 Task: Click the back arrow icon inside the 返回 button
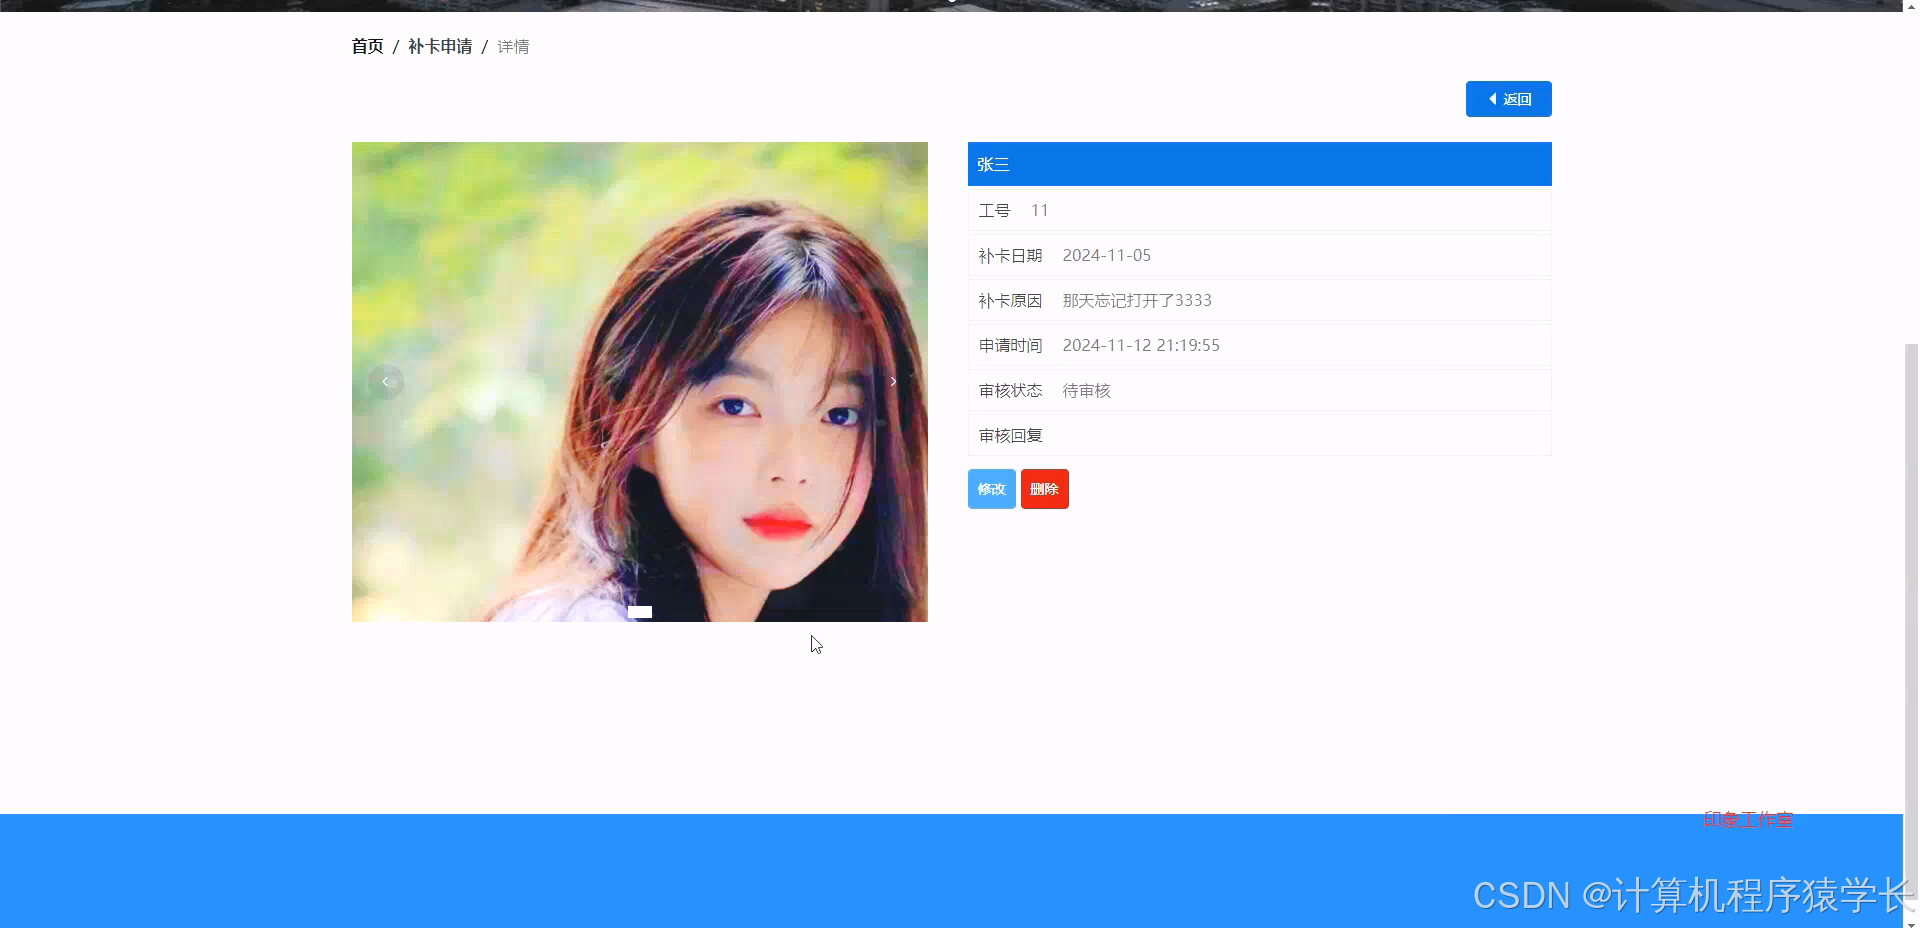[x=1492, y=99]
